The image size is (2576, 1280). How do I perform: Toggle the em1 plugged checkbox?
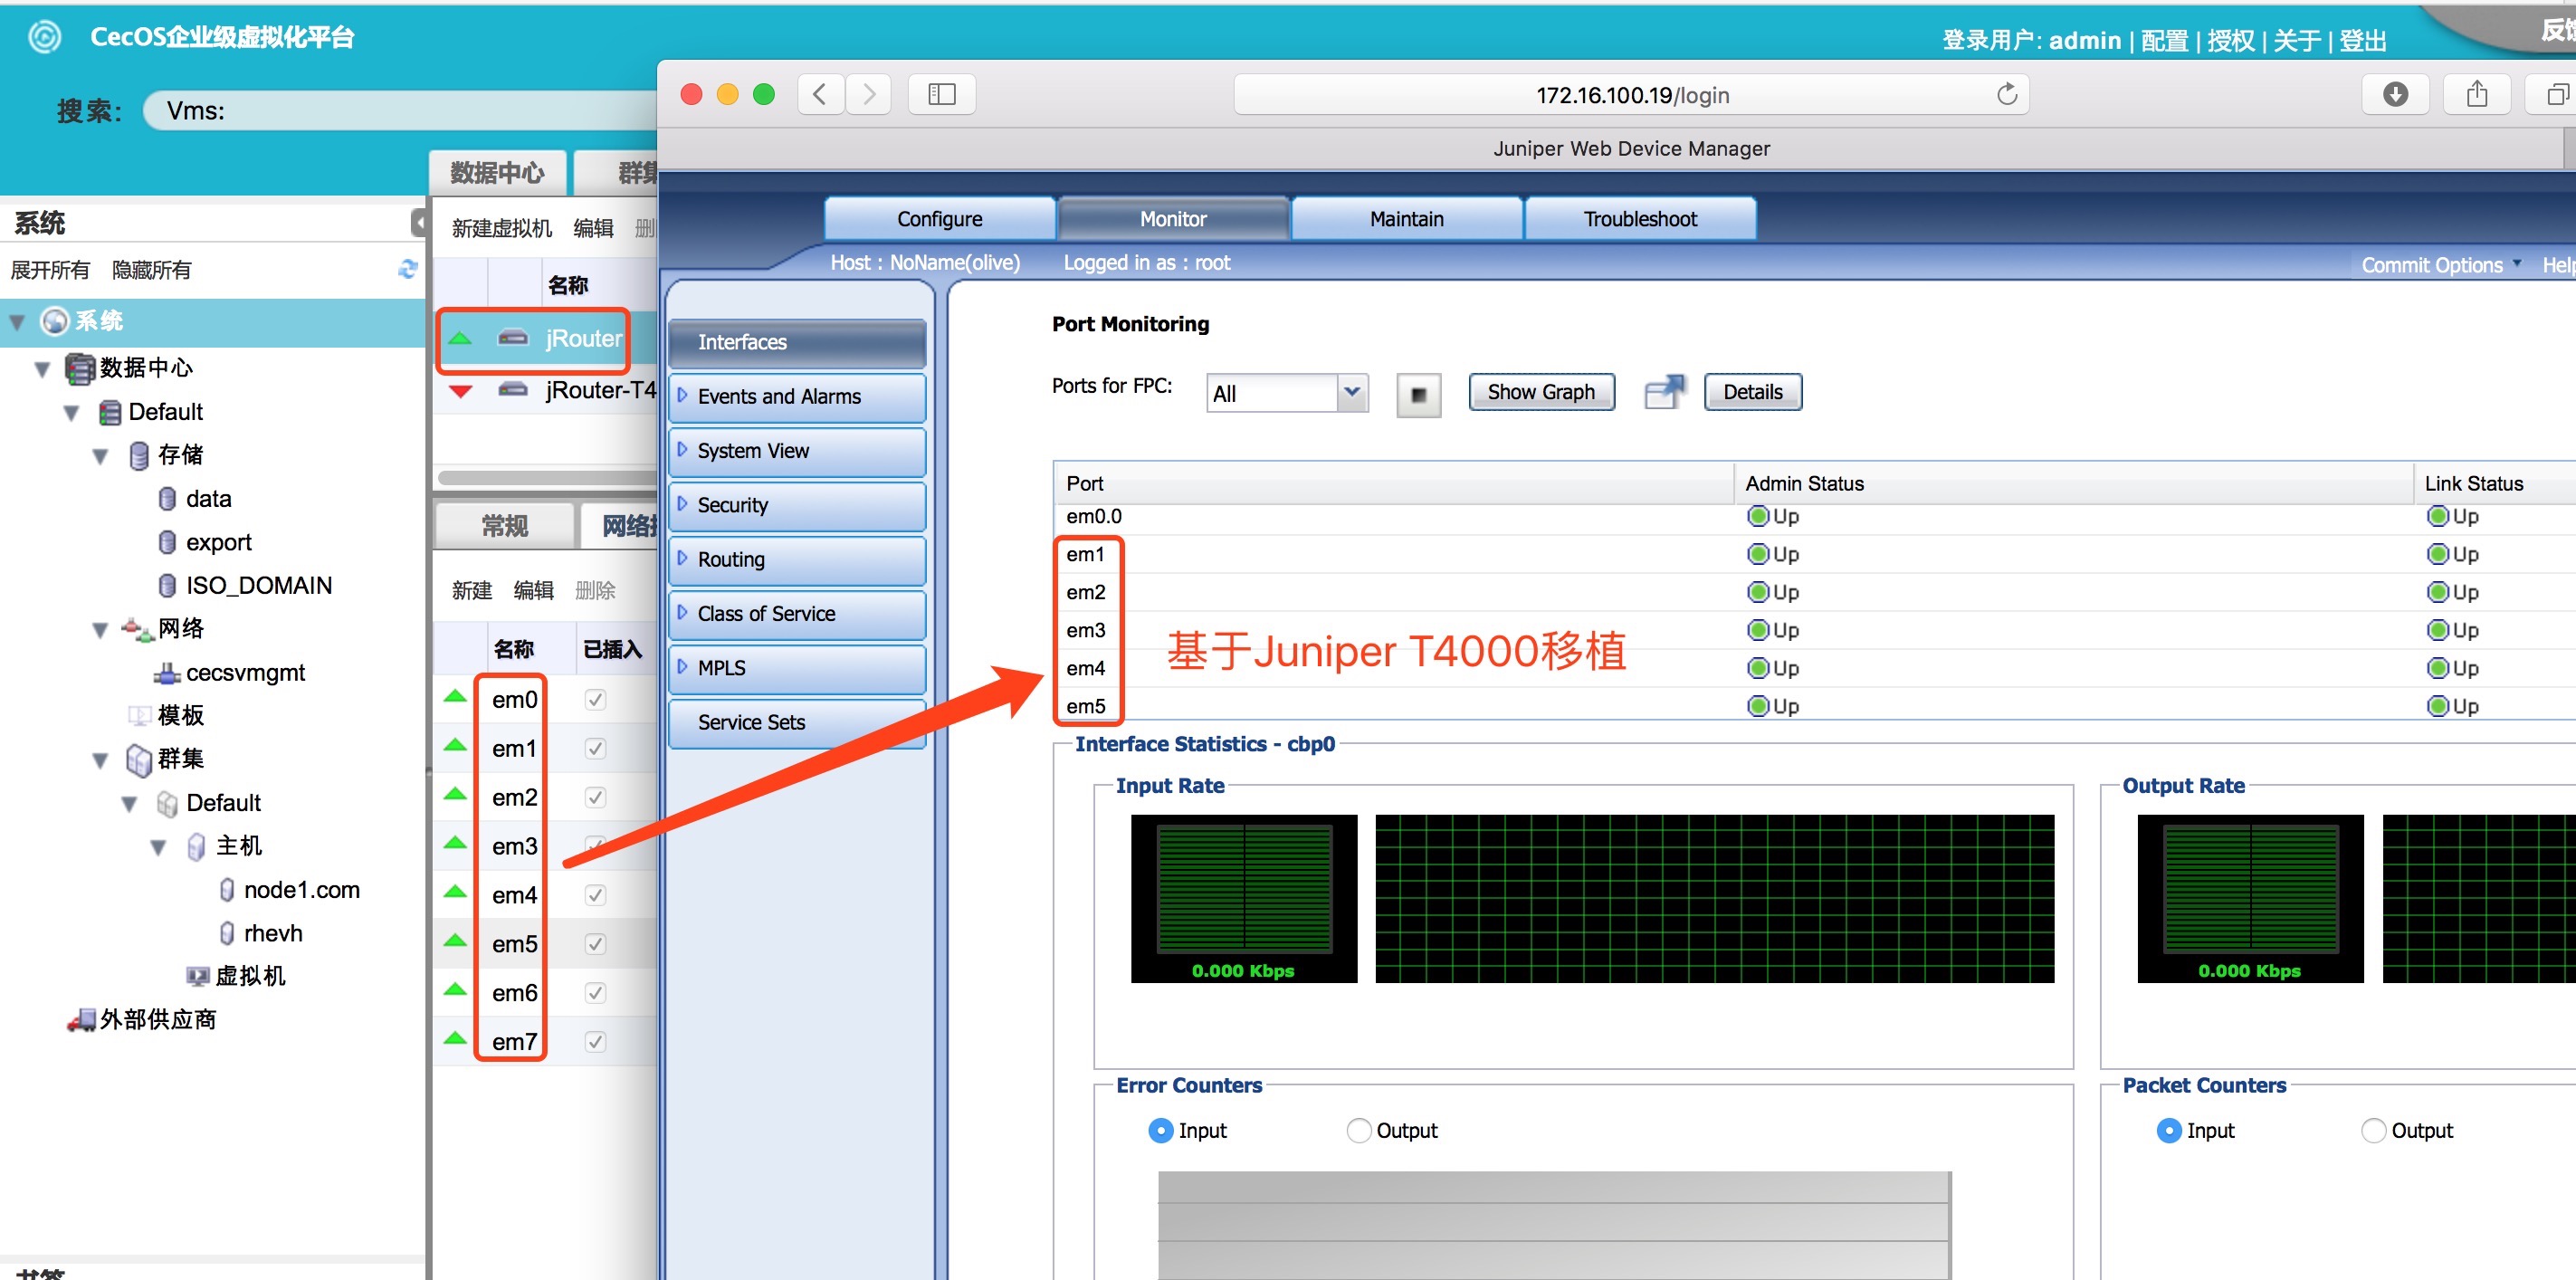[595, 749]
